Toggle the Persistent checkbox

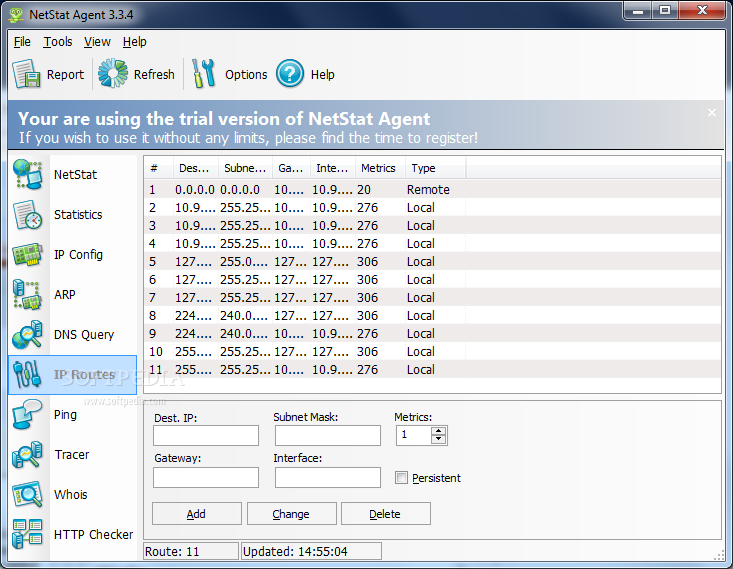[401, 477]
